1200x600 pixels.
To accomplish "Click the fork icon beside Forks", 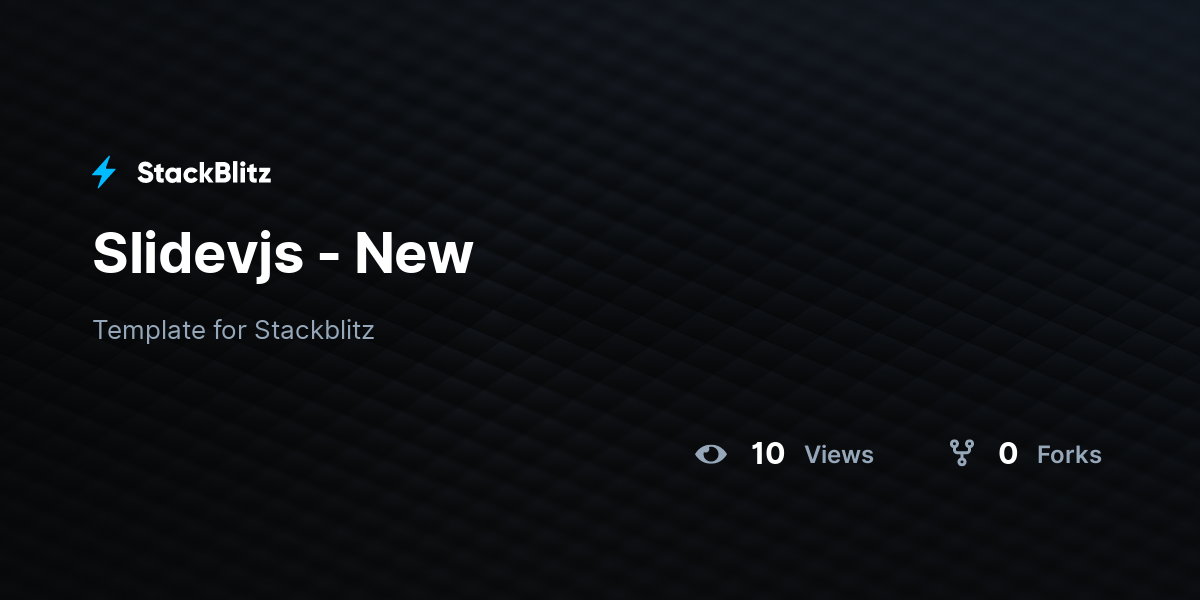I will coord(962,453).
